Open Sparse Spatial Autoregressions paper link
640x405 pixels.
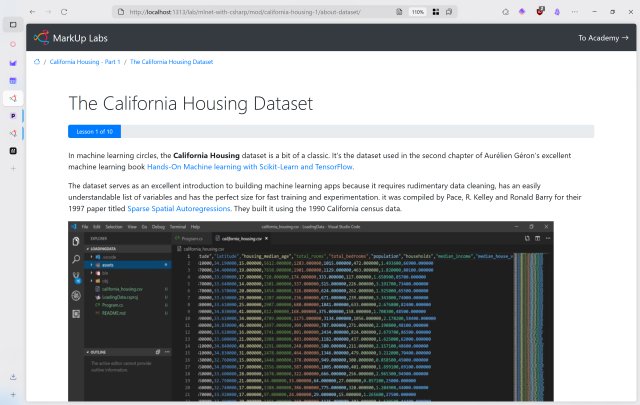pyautogui.click(x=179, y=208)
